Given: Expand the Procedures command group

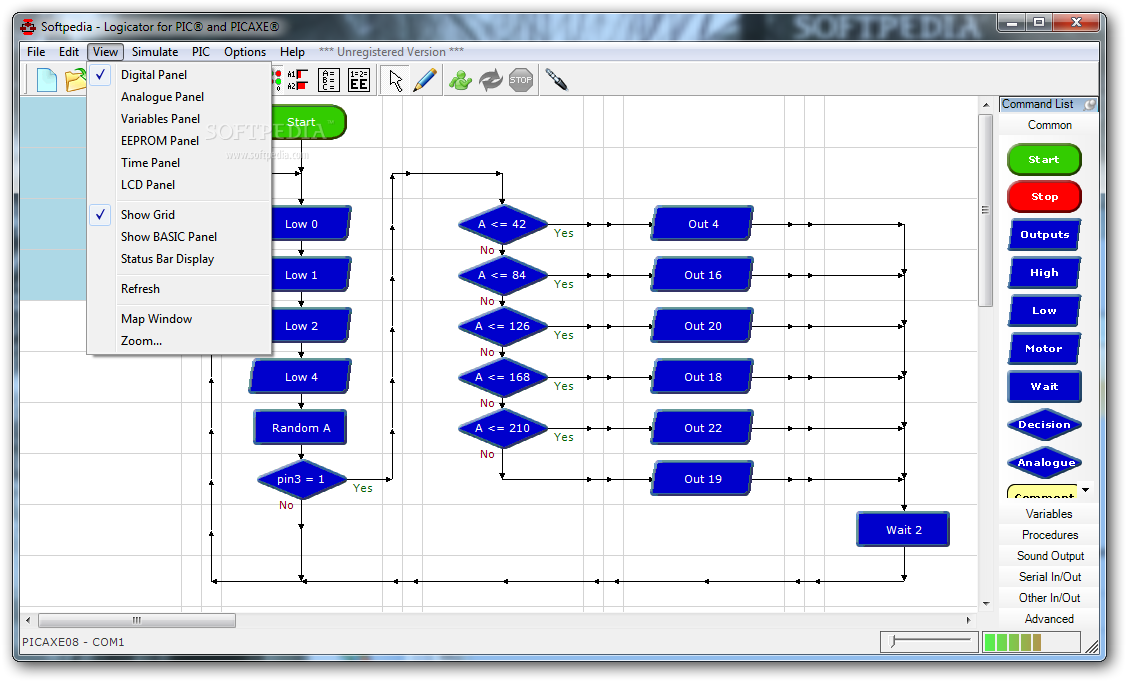Looking at the screenshot, I should [1049, 535].
